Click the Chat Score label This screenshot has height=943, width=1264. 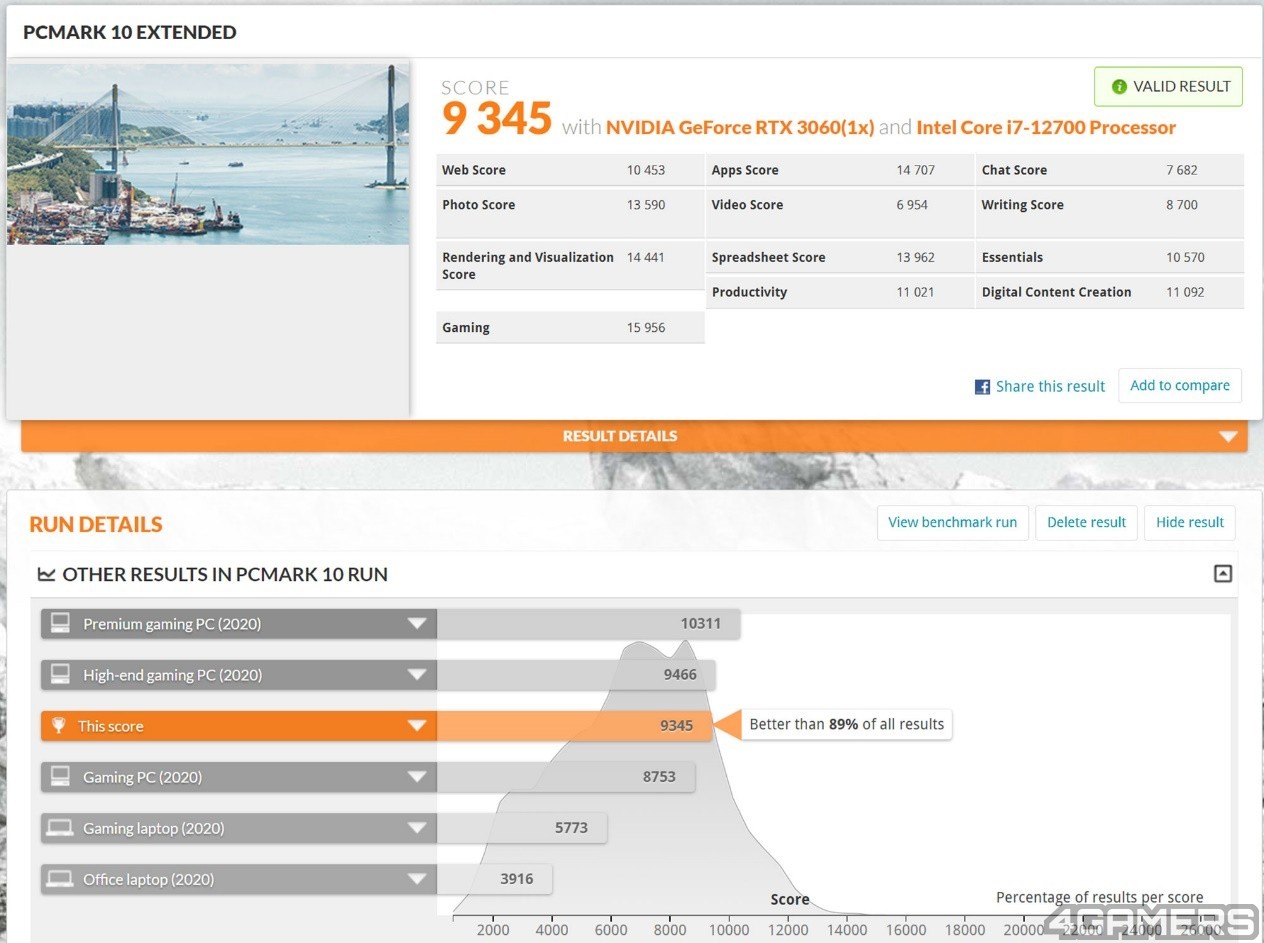pyautogui.click(x=1014, y=170)
